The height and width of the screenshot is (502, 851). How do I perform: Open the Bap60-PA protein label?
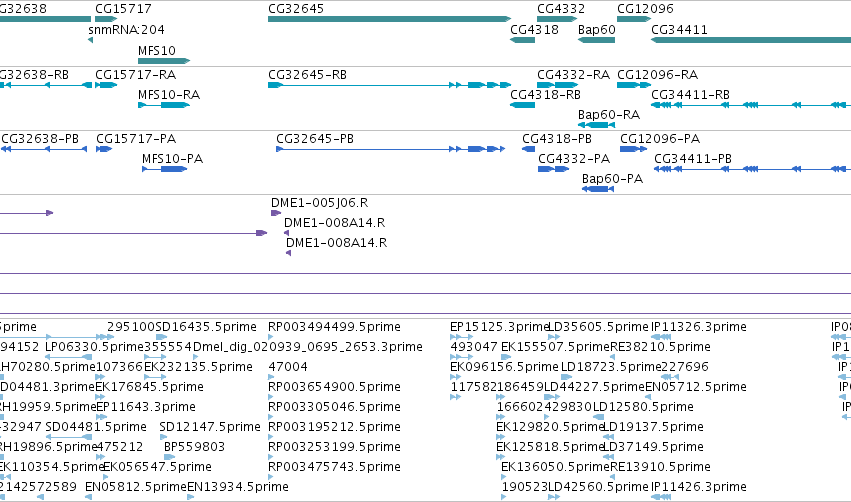(612, 179)
